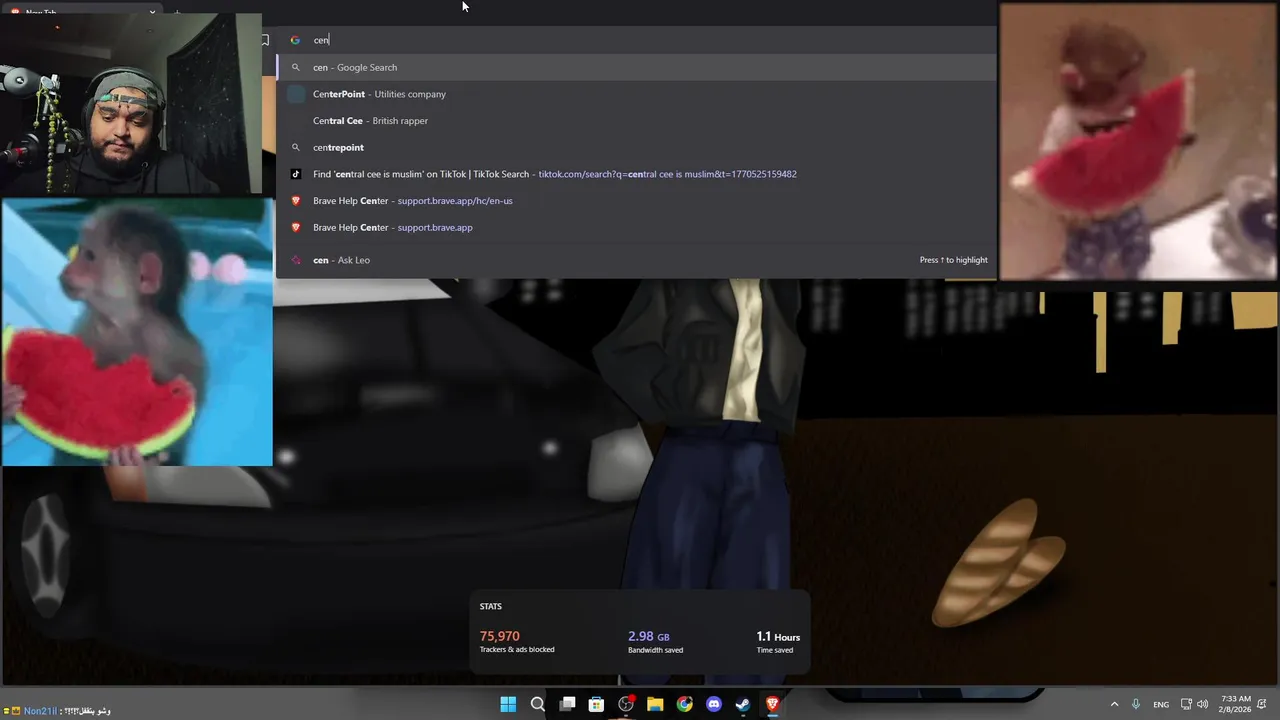This screenshot has height=720, width=1280.
Task: Click the bookmark icon beside address bar
Action: (265, 40)
